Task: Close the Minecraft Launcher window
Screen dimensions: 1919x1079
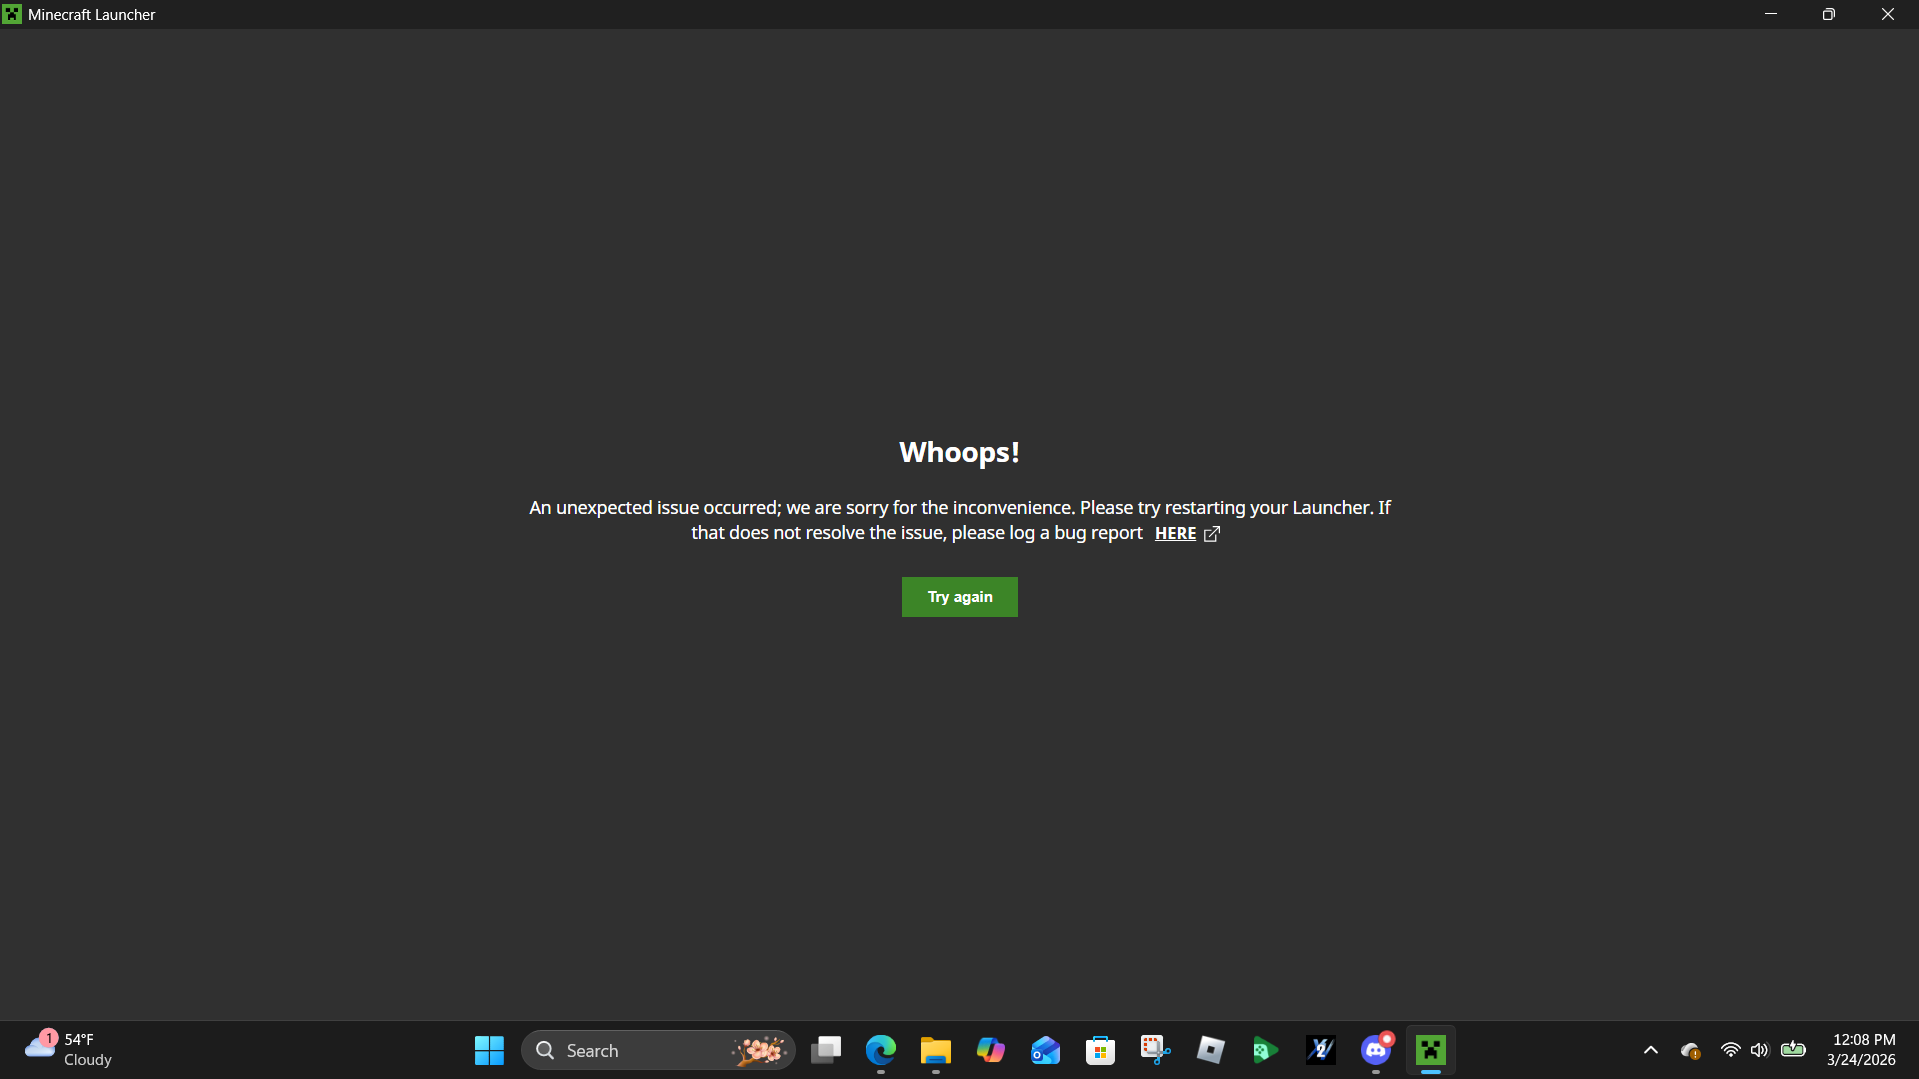Action: pyautogui.click(x=1888, y=14)
